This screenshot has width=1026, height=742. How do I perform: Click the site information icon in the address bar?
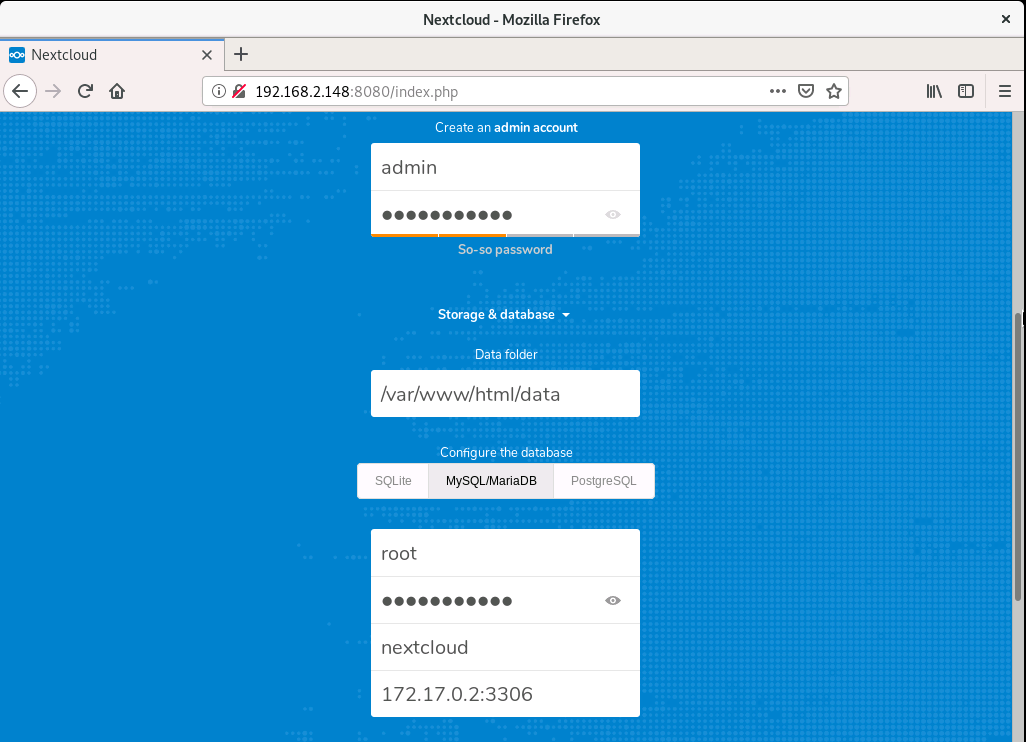coord(218,90)
